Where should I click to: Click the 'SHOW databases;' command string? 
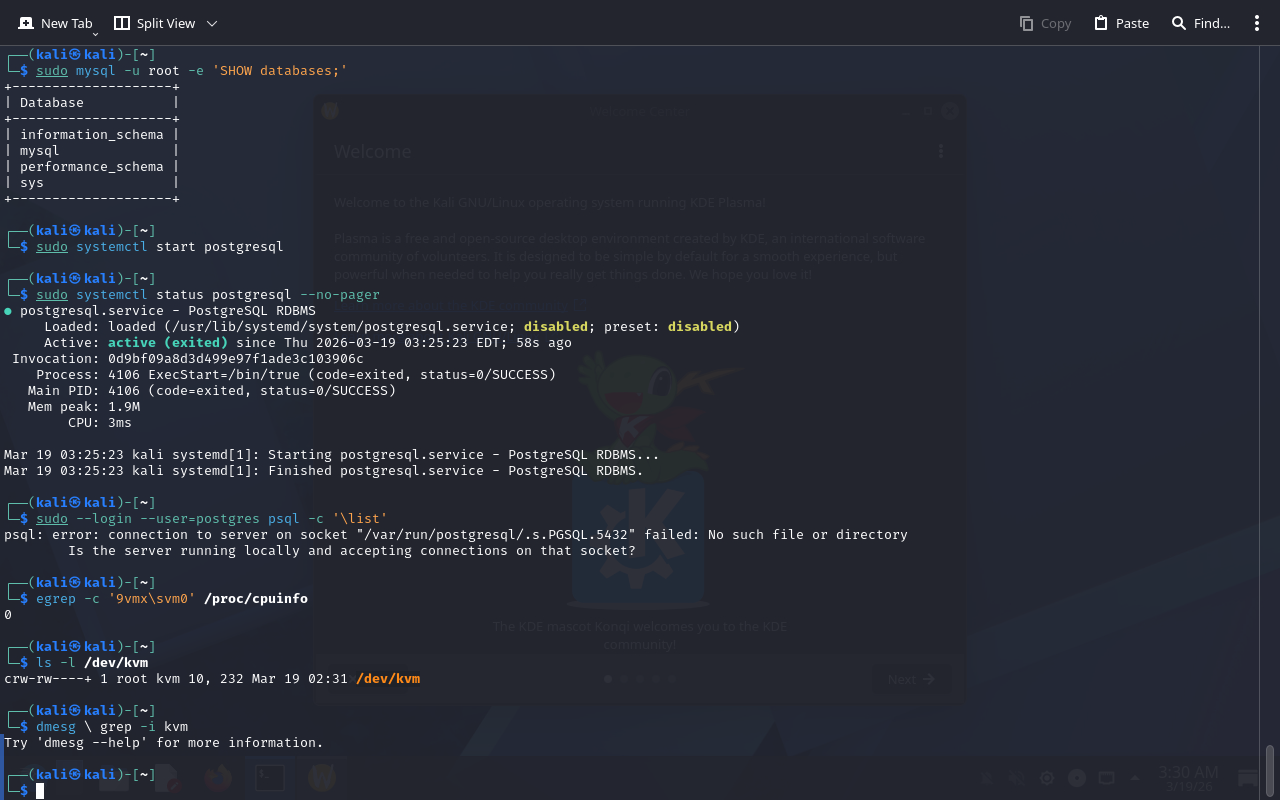(283, 71)
